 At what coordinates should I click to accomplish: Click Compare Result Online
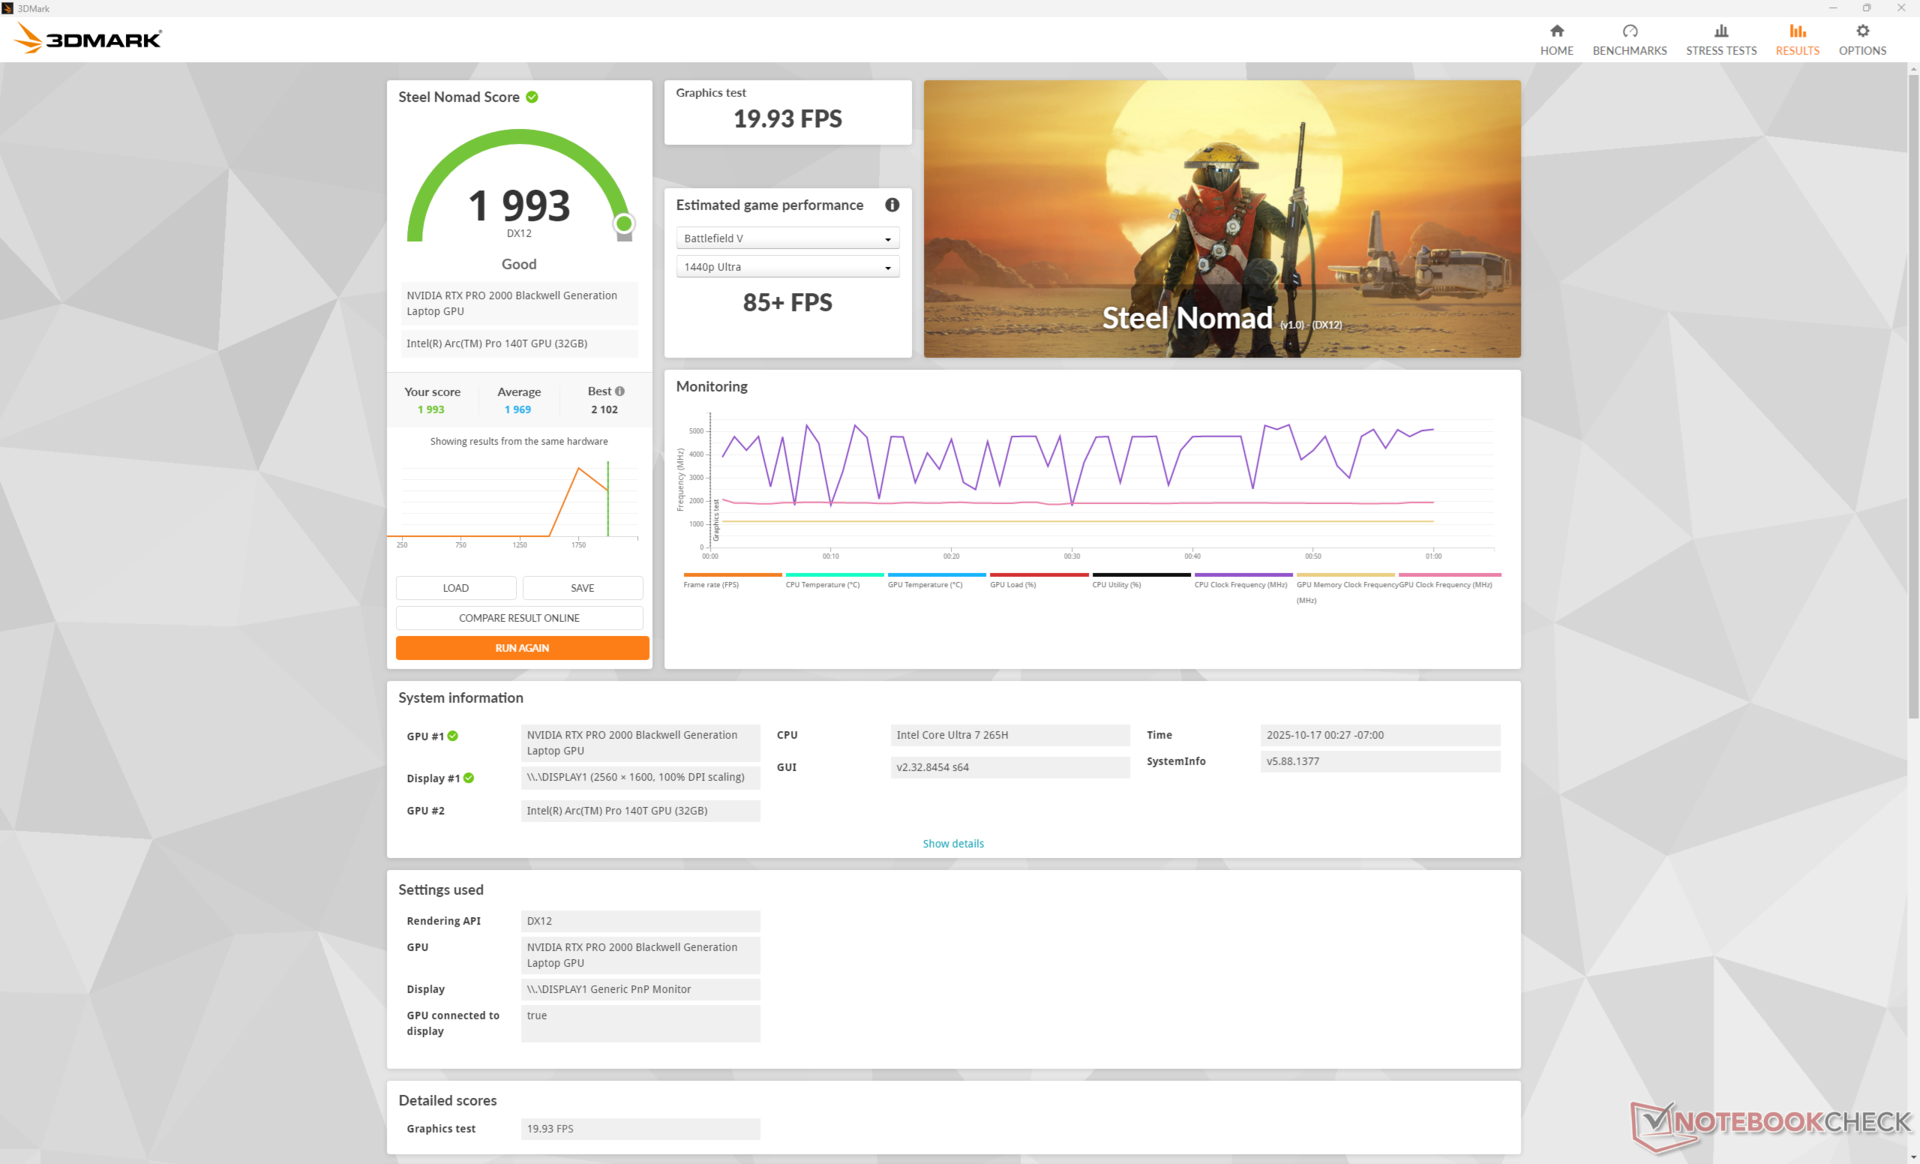[519, 618]
